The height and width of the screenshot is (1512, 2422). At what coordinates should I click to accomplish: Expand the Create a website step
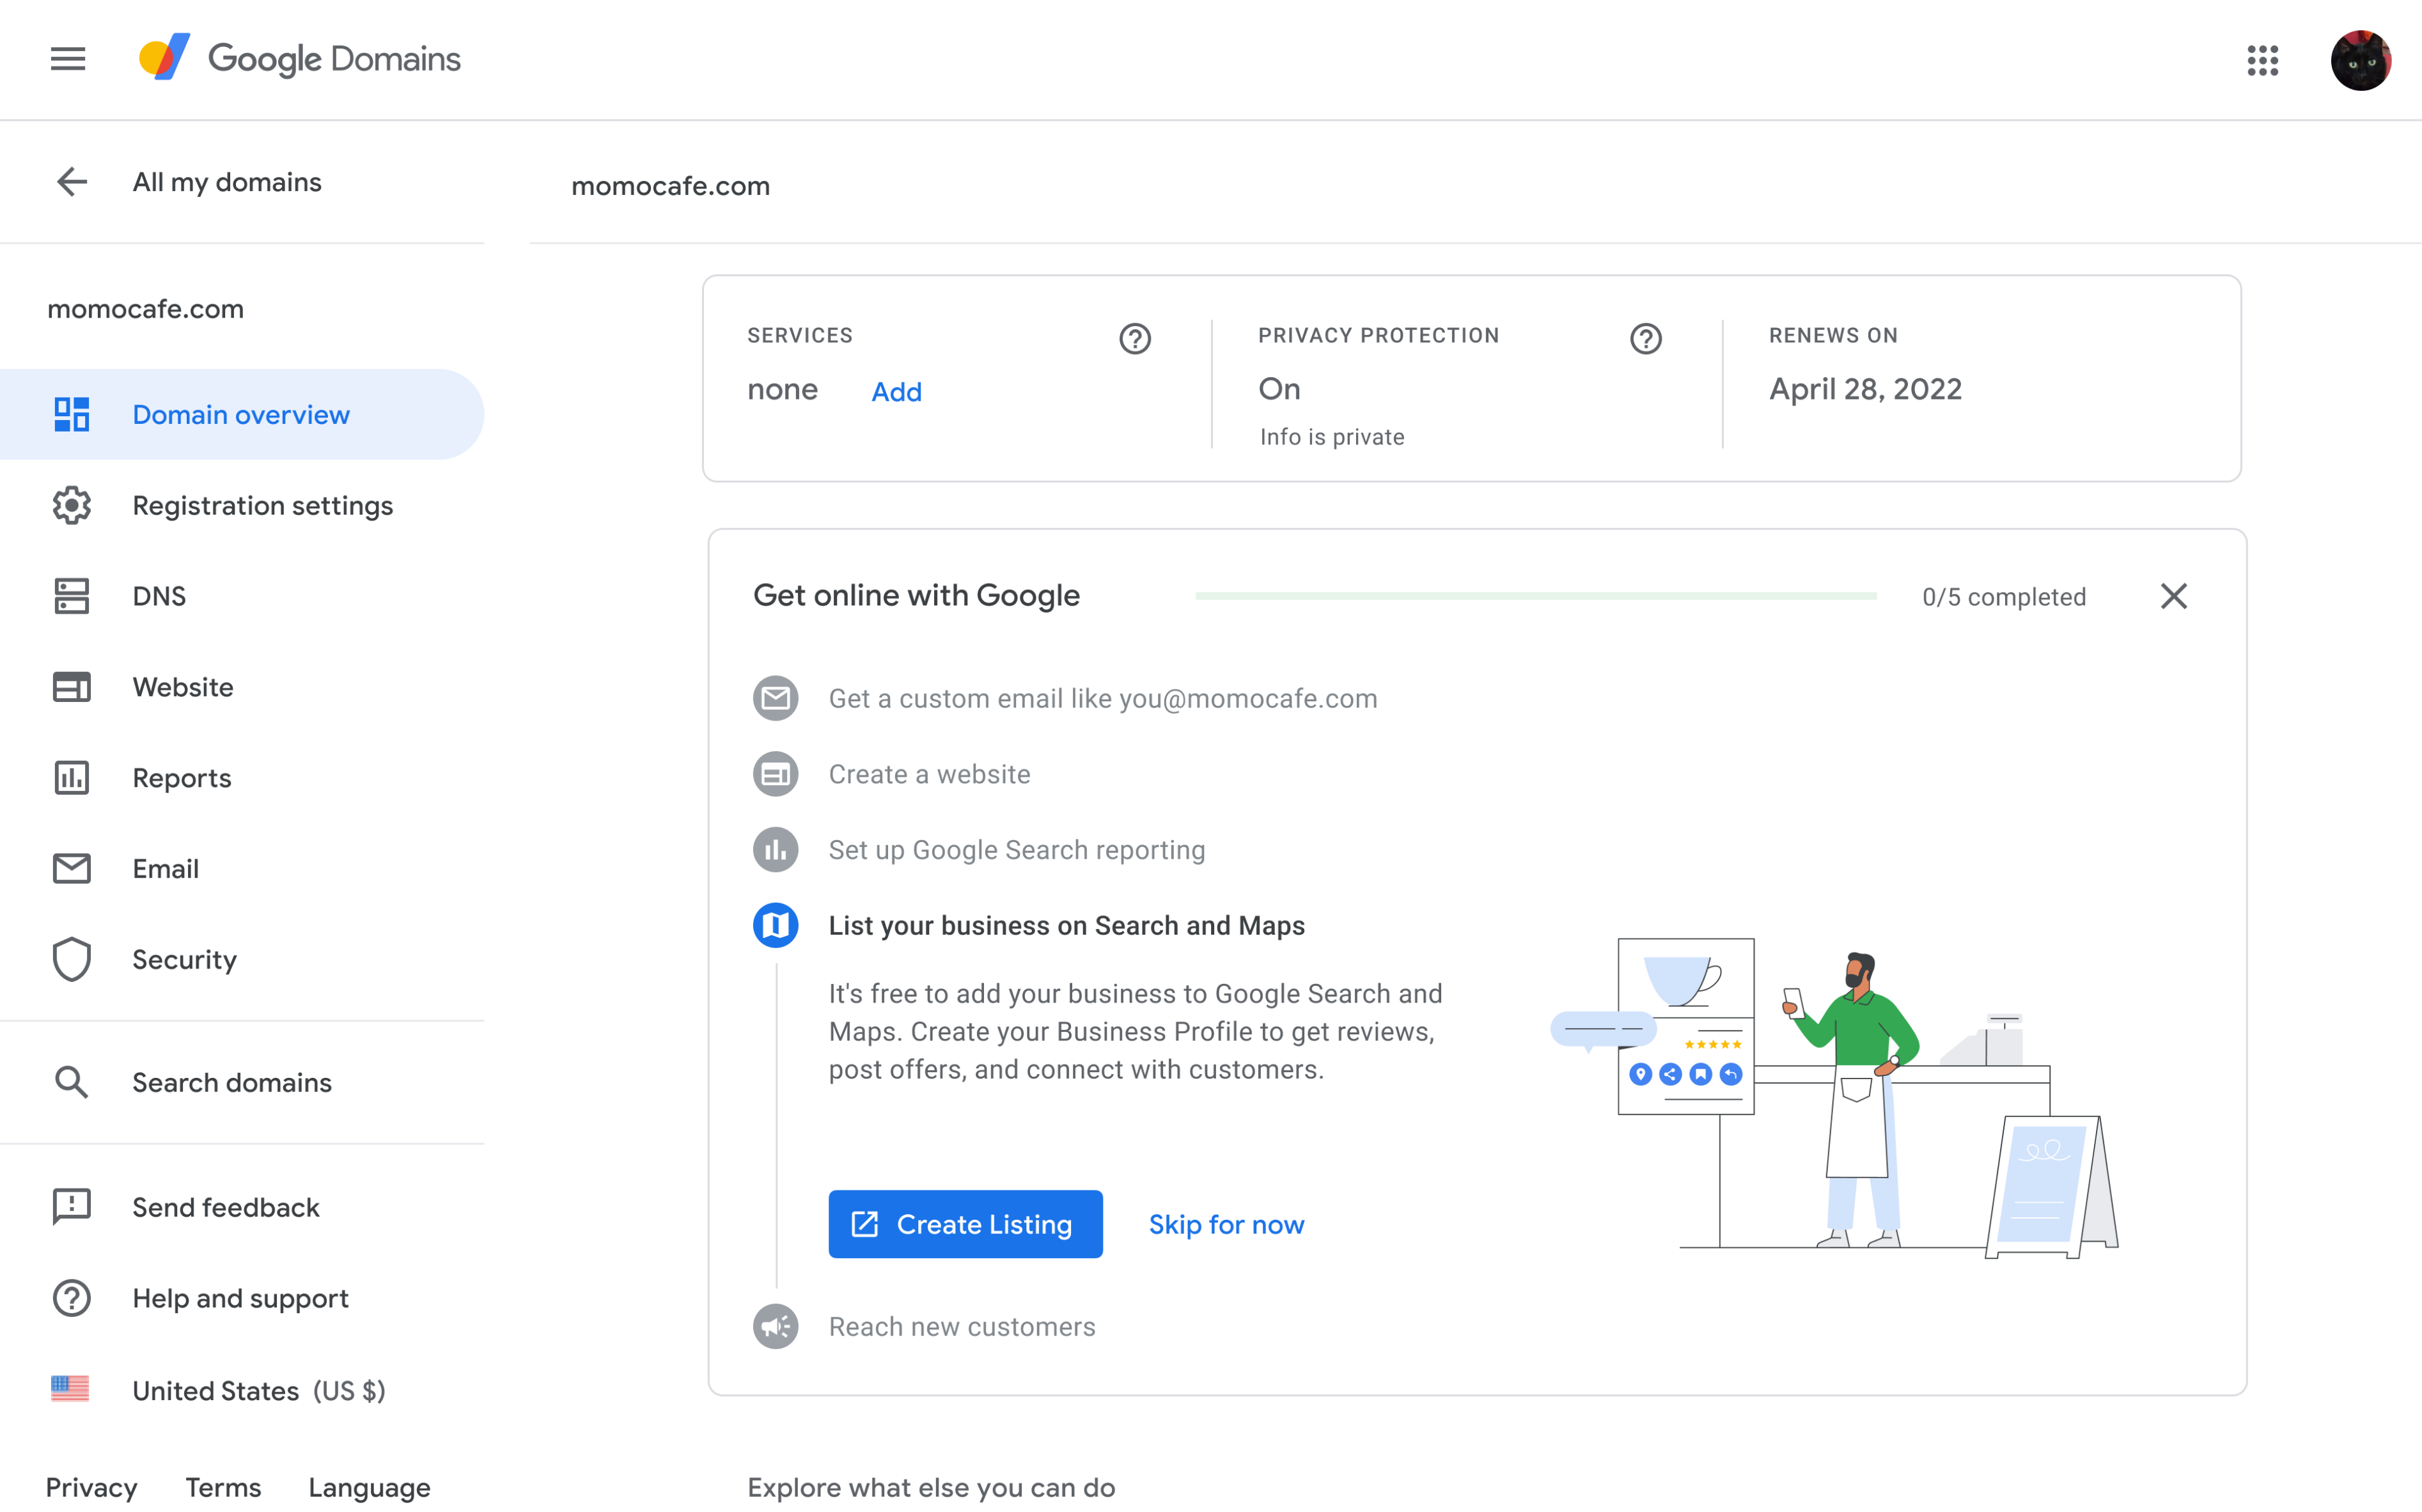click(929, 774)
